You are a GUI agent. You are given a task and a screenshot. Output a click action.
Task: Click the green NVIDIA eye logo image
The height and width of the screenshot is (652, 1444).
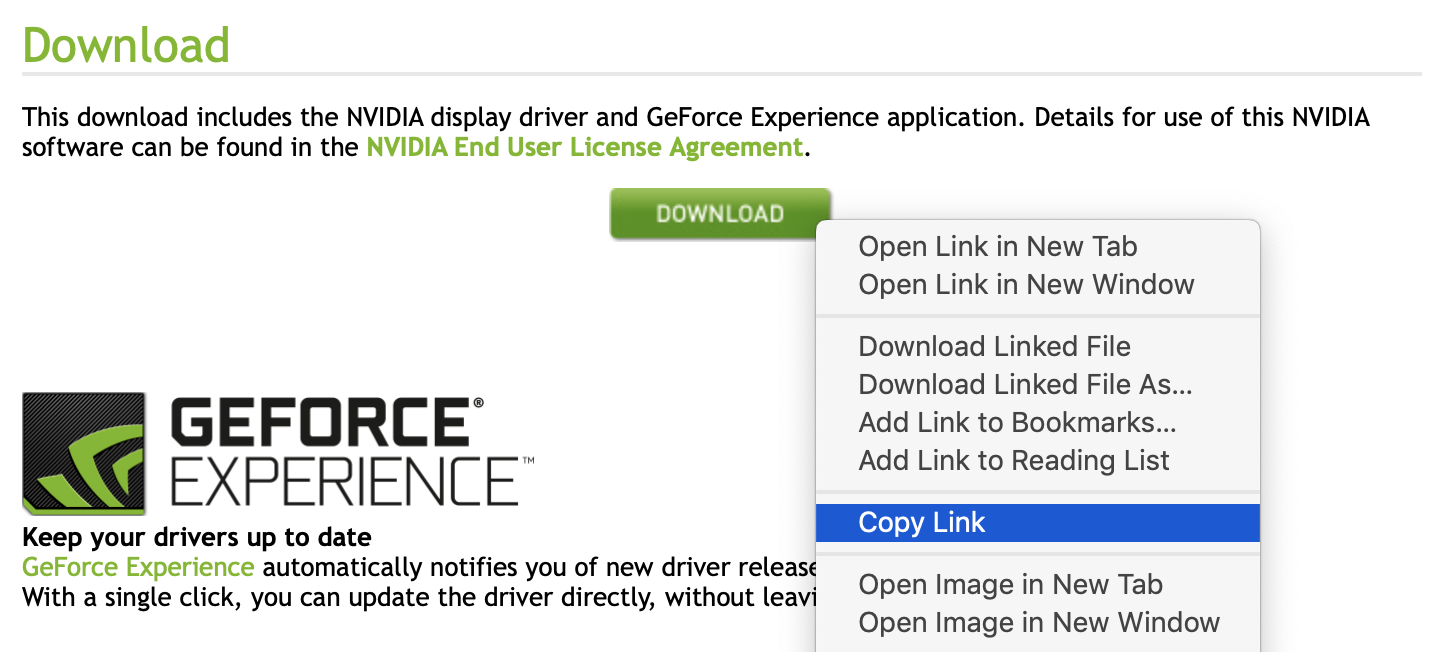coord(83,453)
